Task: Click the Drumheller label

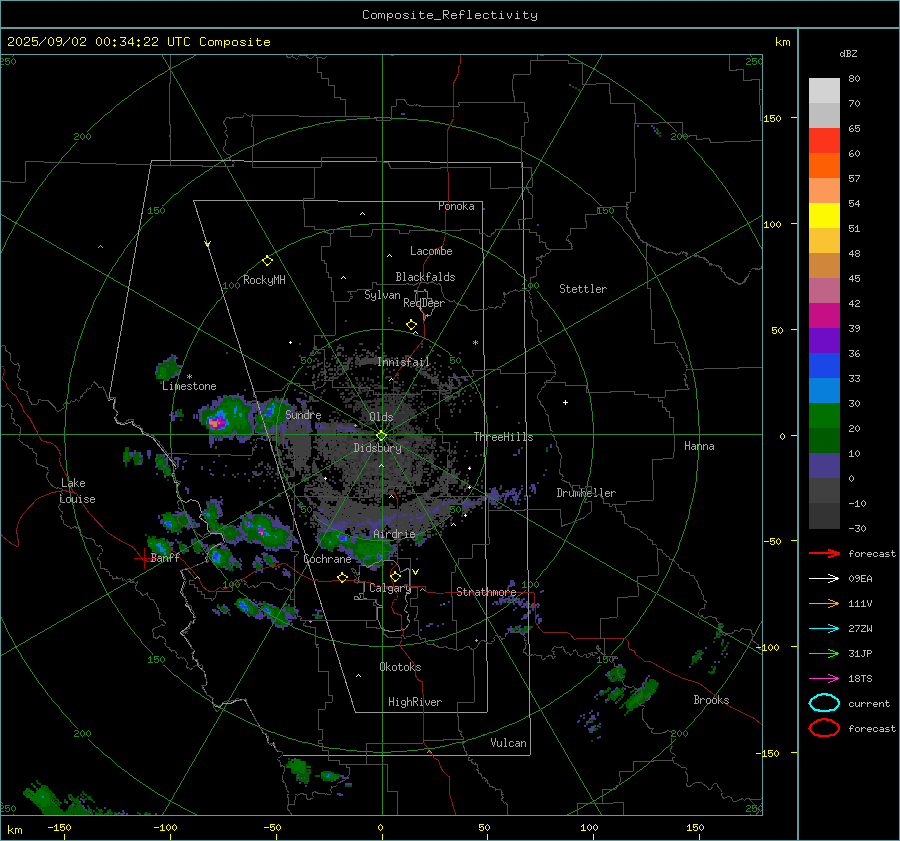Action: 586,493
